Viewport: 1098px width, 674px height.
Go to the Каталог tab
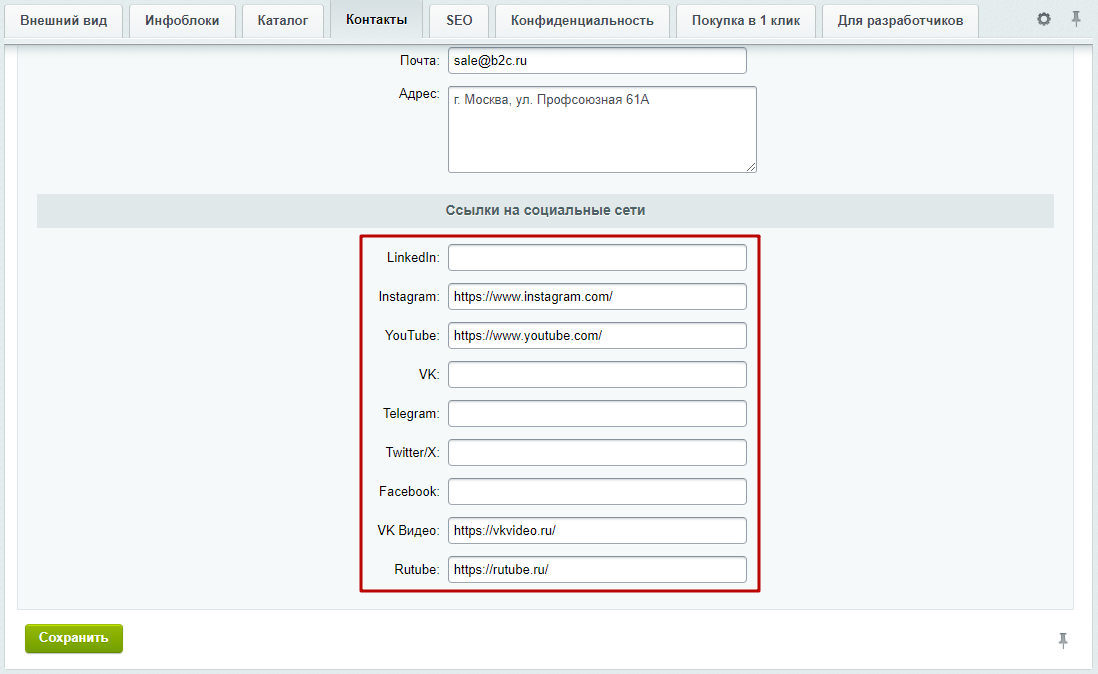point(283,20)
